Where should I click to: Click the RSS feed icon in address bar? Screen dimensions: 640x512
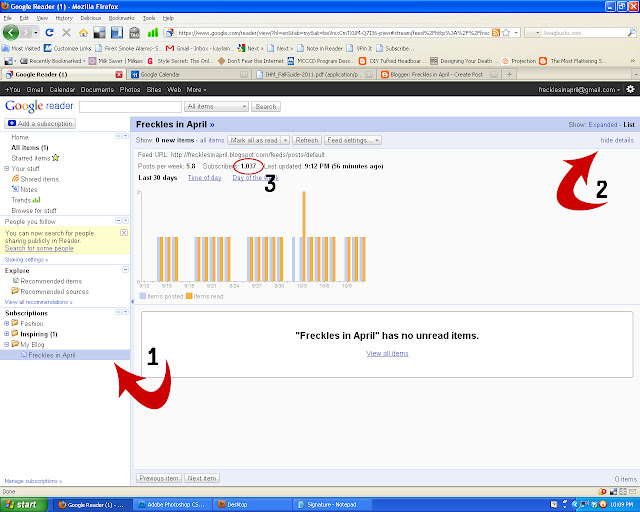coord(496,33)
